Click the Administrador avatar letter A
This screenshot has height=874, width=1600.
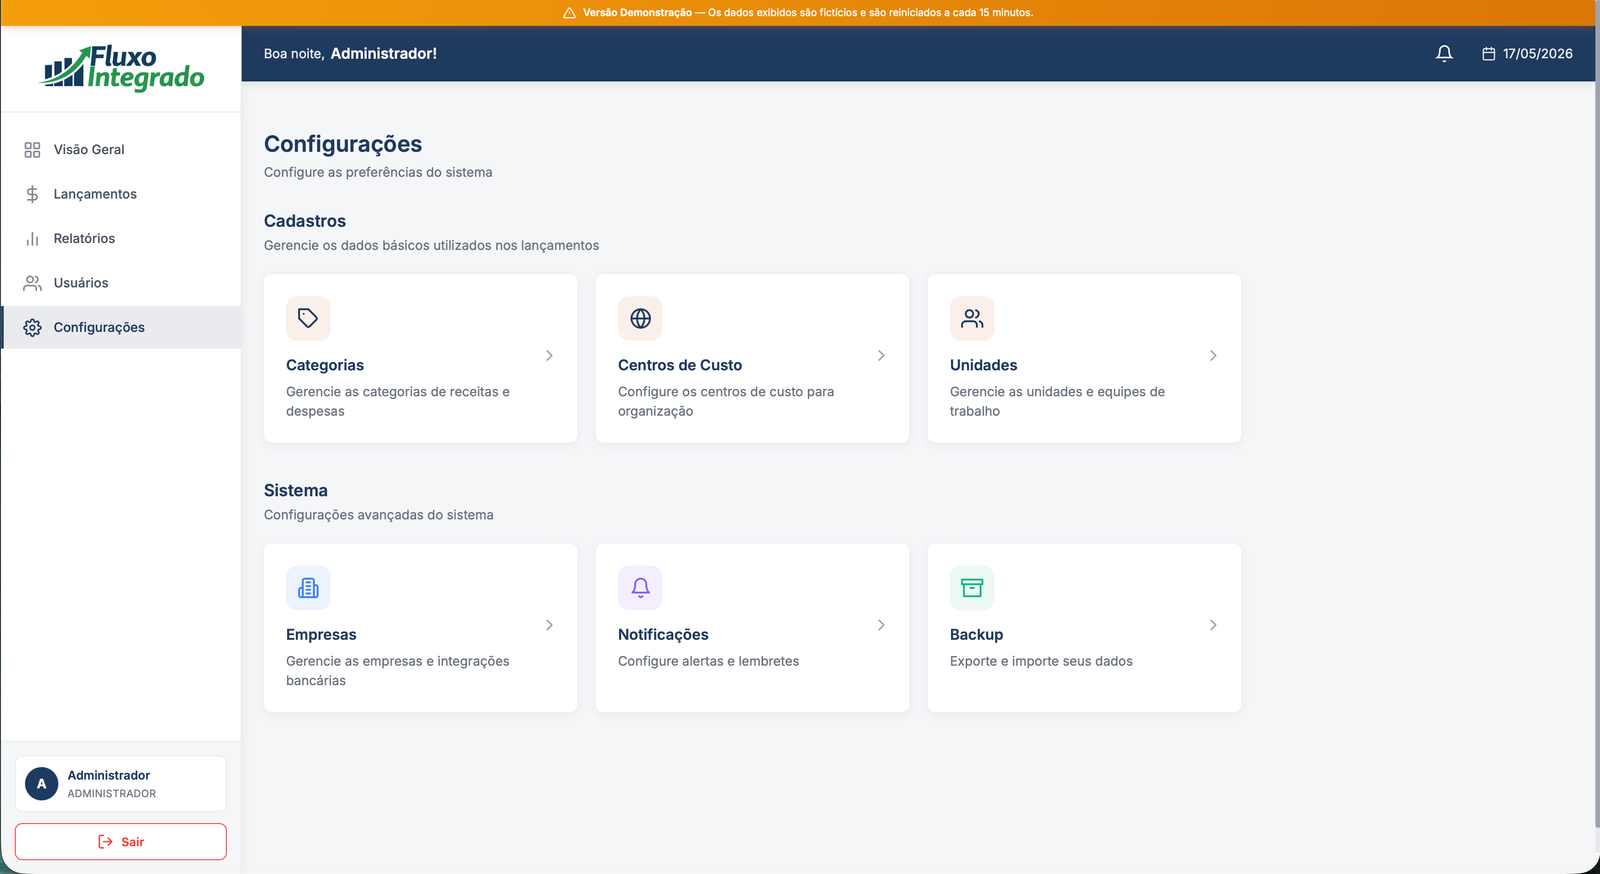(41, 784)
